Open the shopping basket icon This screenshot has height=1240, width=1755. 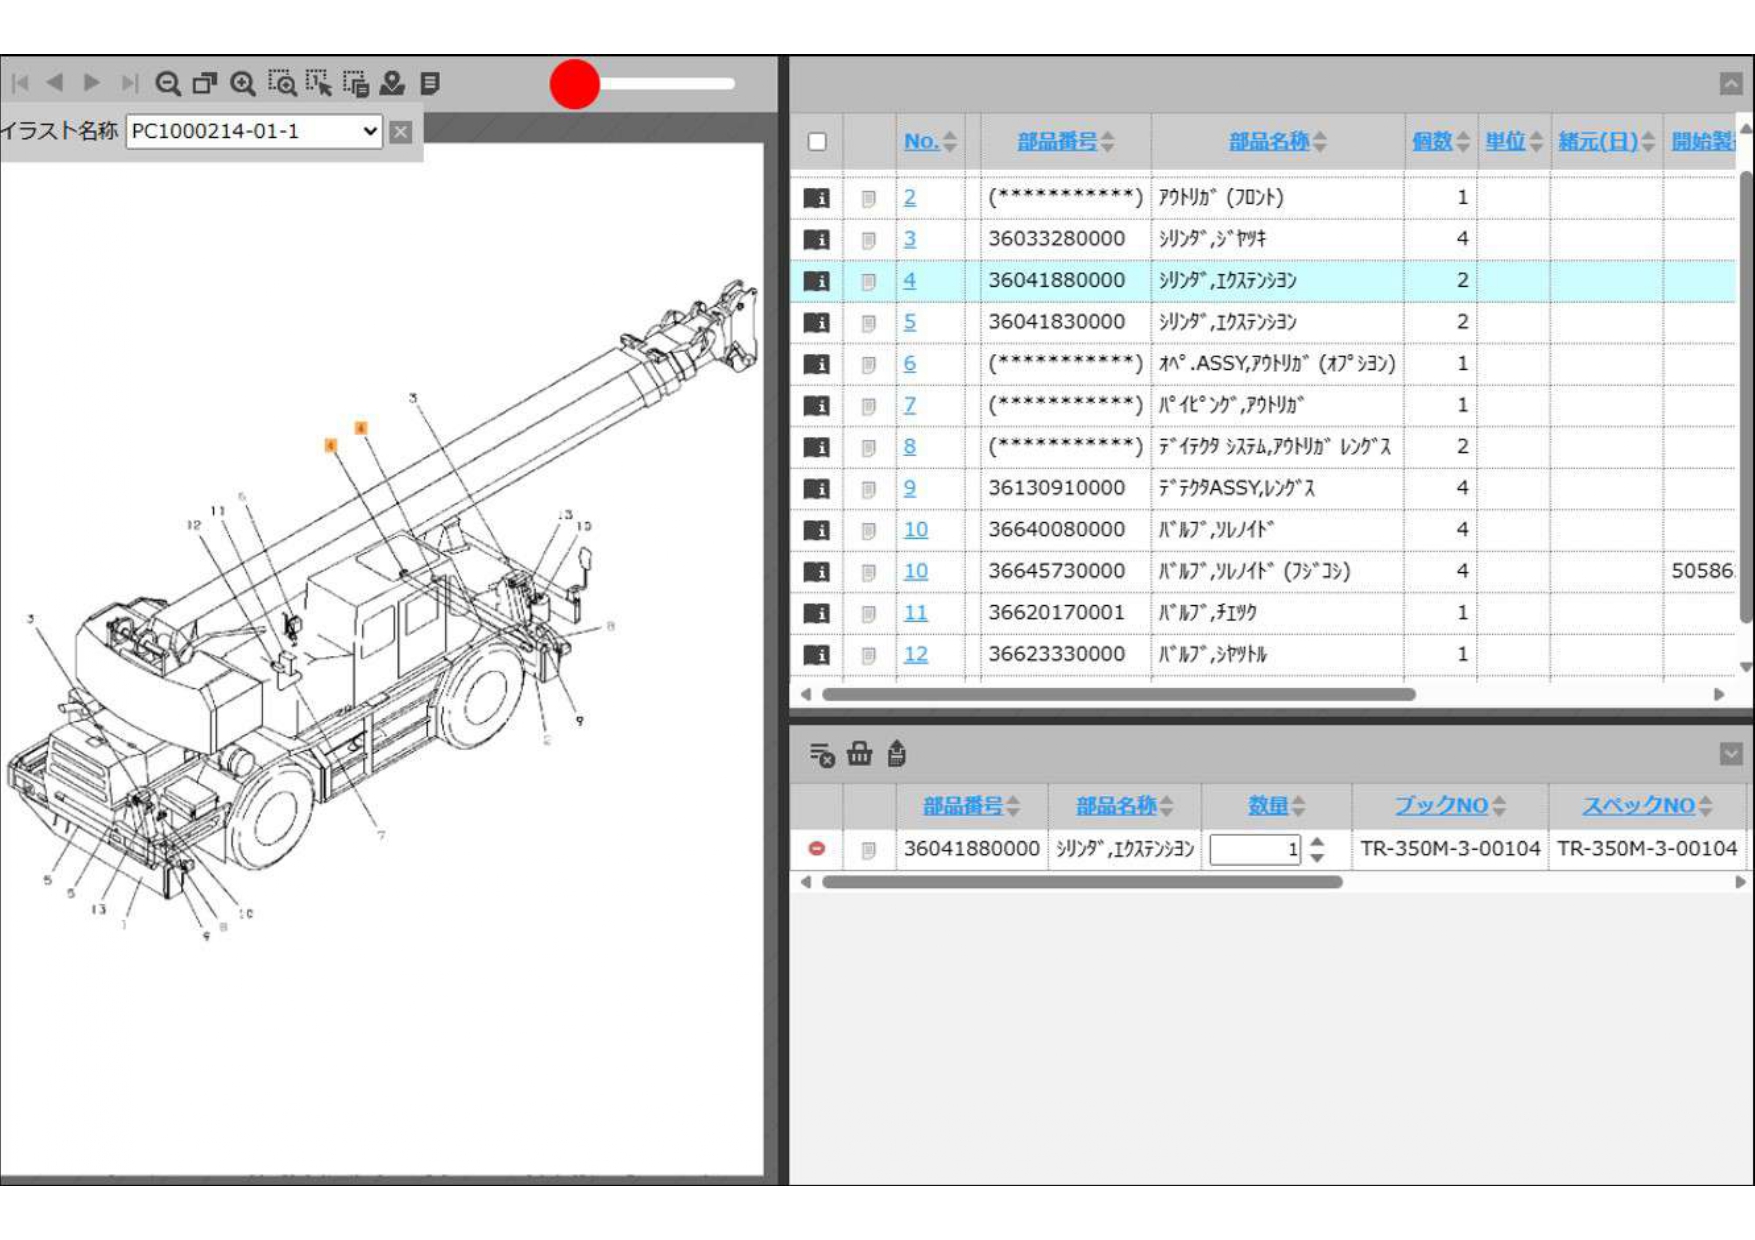tap(859, 754)
